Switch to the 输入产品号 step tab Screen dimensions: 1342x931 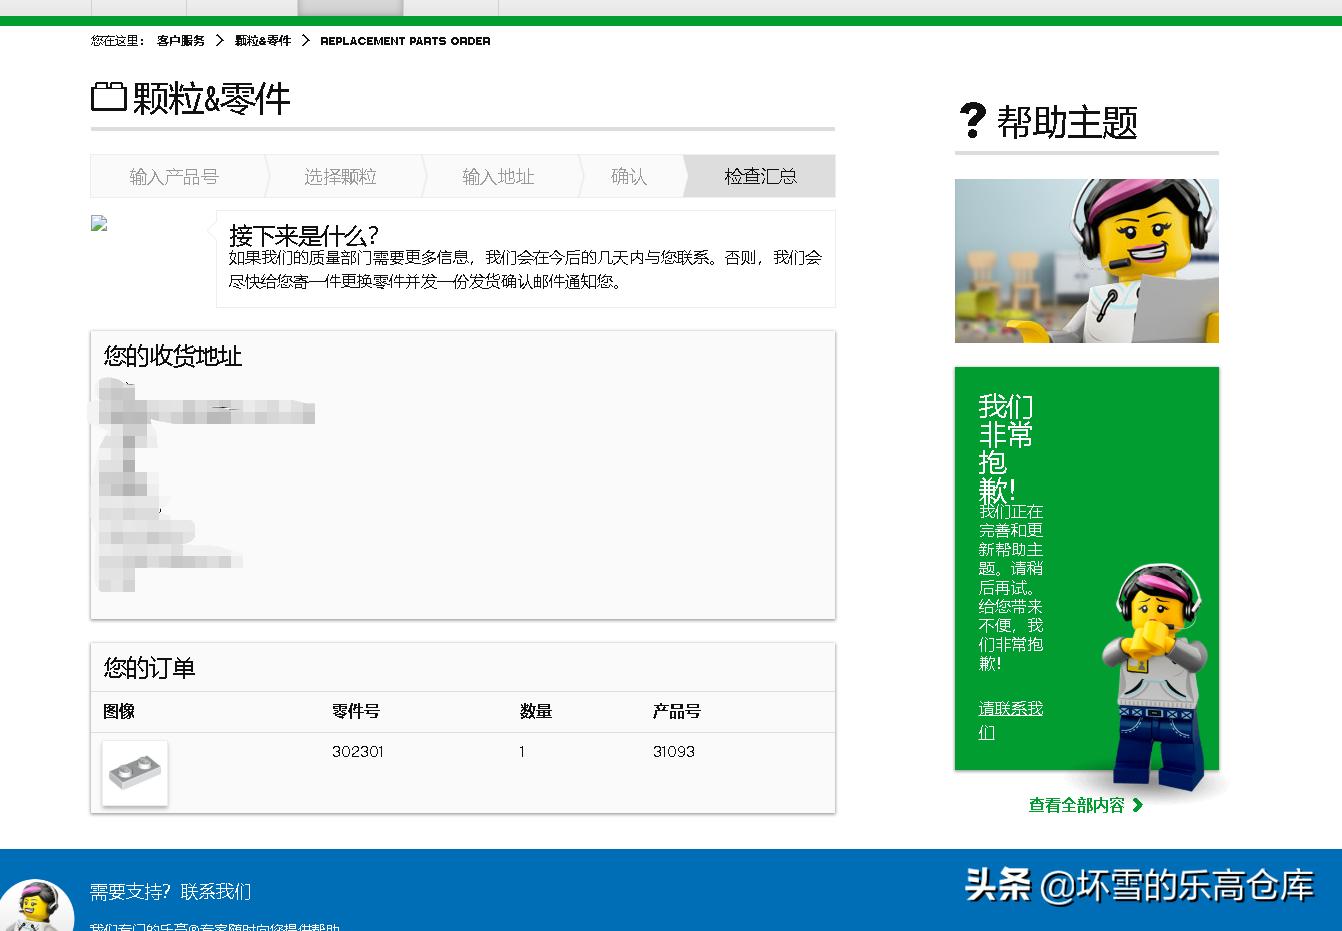tap(175, 176)
